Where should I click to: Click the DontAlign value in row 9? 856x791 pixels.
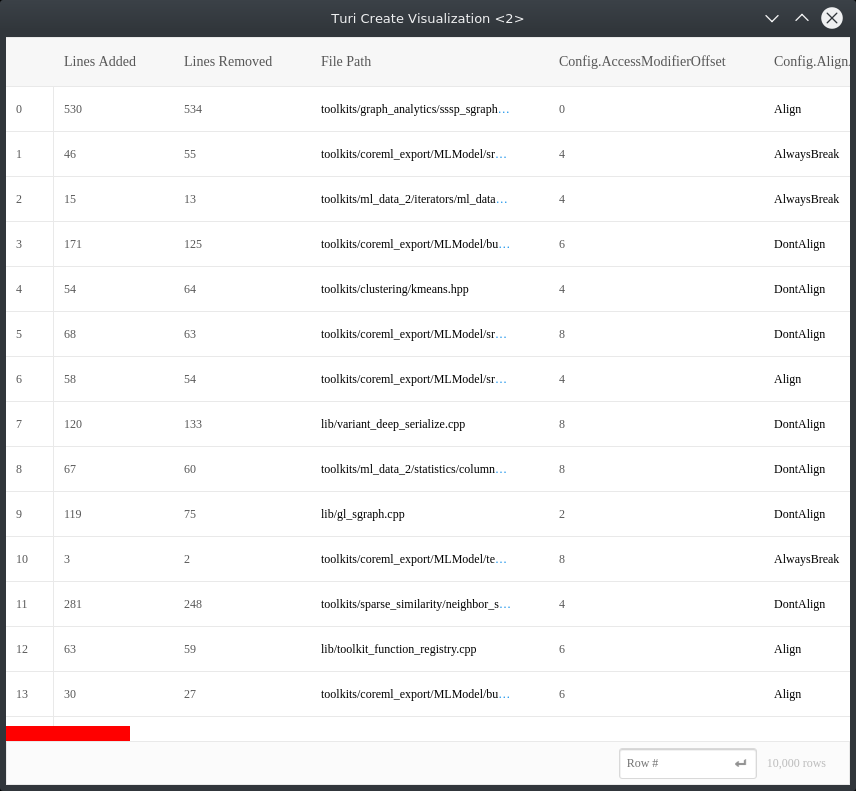[799, 514]
